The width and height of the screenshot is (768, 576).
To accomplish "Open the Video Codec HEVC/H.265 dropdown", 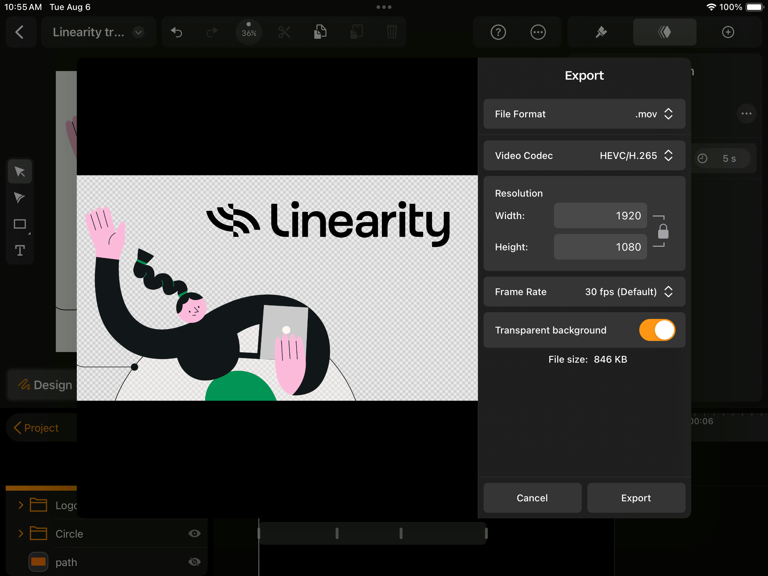I will click(584, 156).
